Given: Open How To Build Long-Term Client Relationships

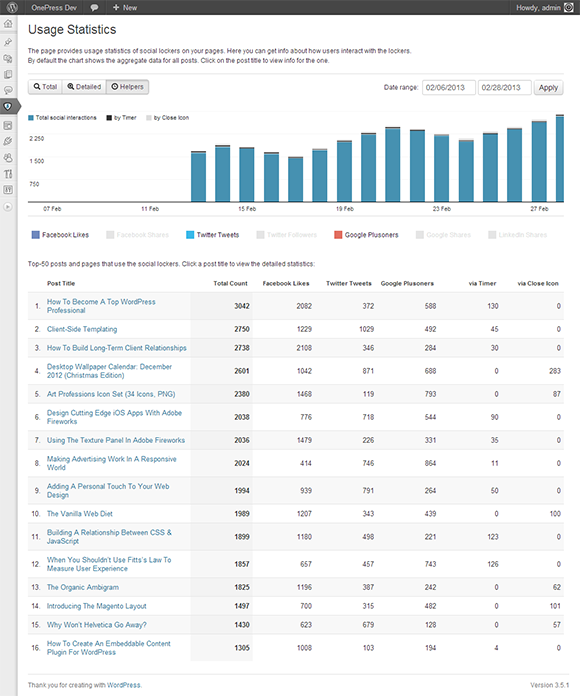Looking at the screenshot, I should point(117,348).
